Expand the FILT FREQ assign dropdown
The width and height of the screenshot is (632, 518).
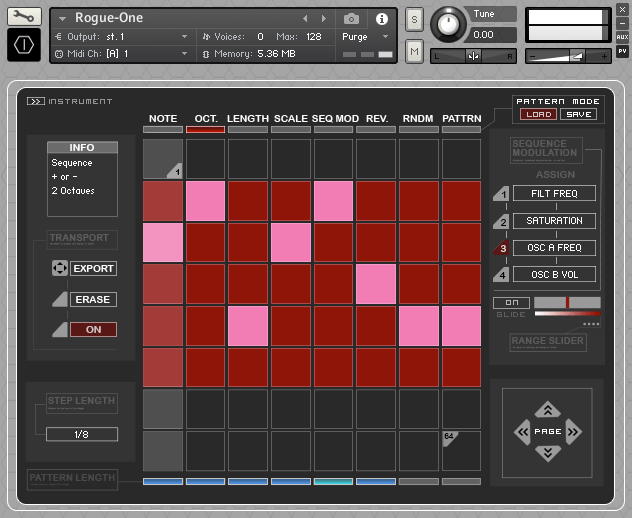(554, 194)
